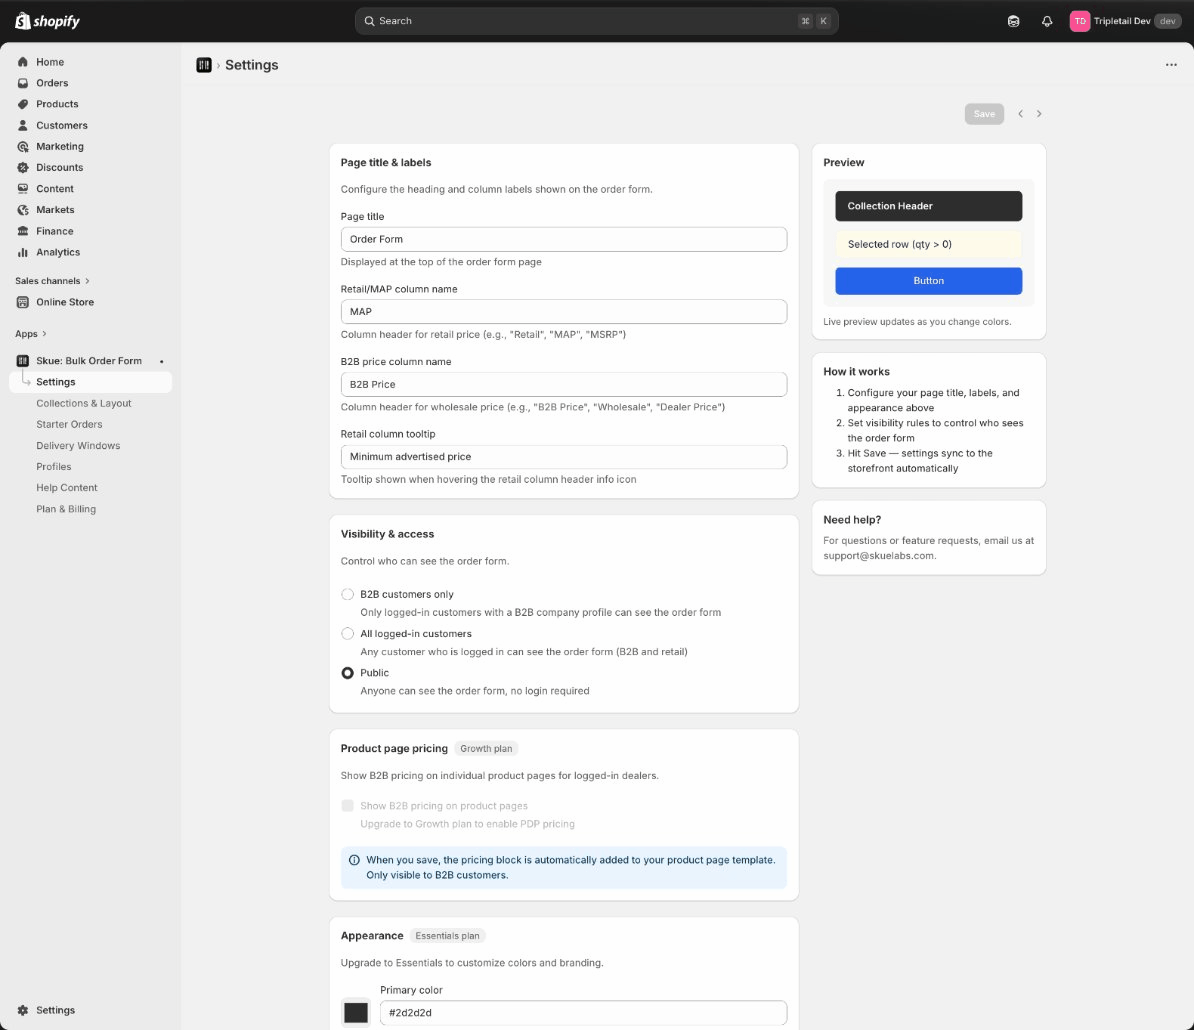Open the Help Content link
The width and height of the screenshot is (1194, 1030).
tap(66, 487)
